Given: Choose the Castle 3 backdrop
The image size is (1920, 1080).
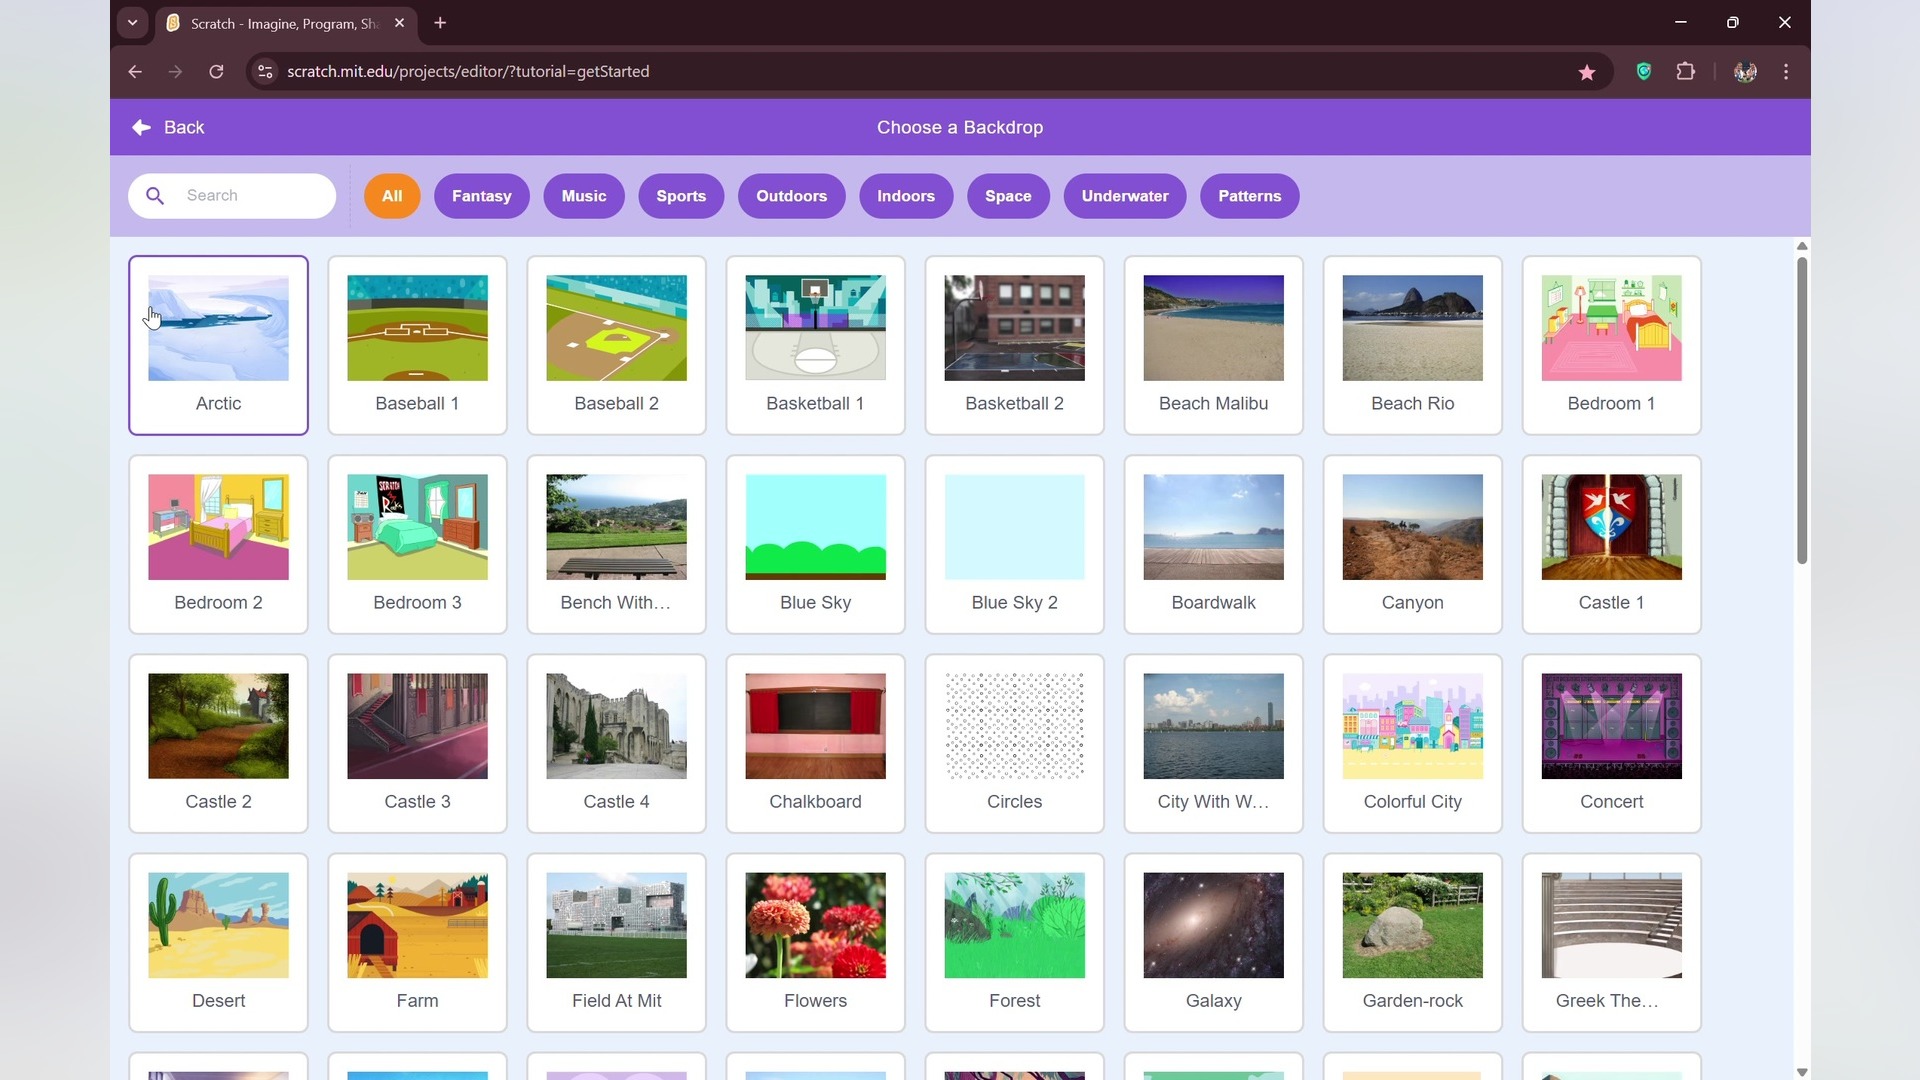Looking at the screenshot, I should 417,743.
